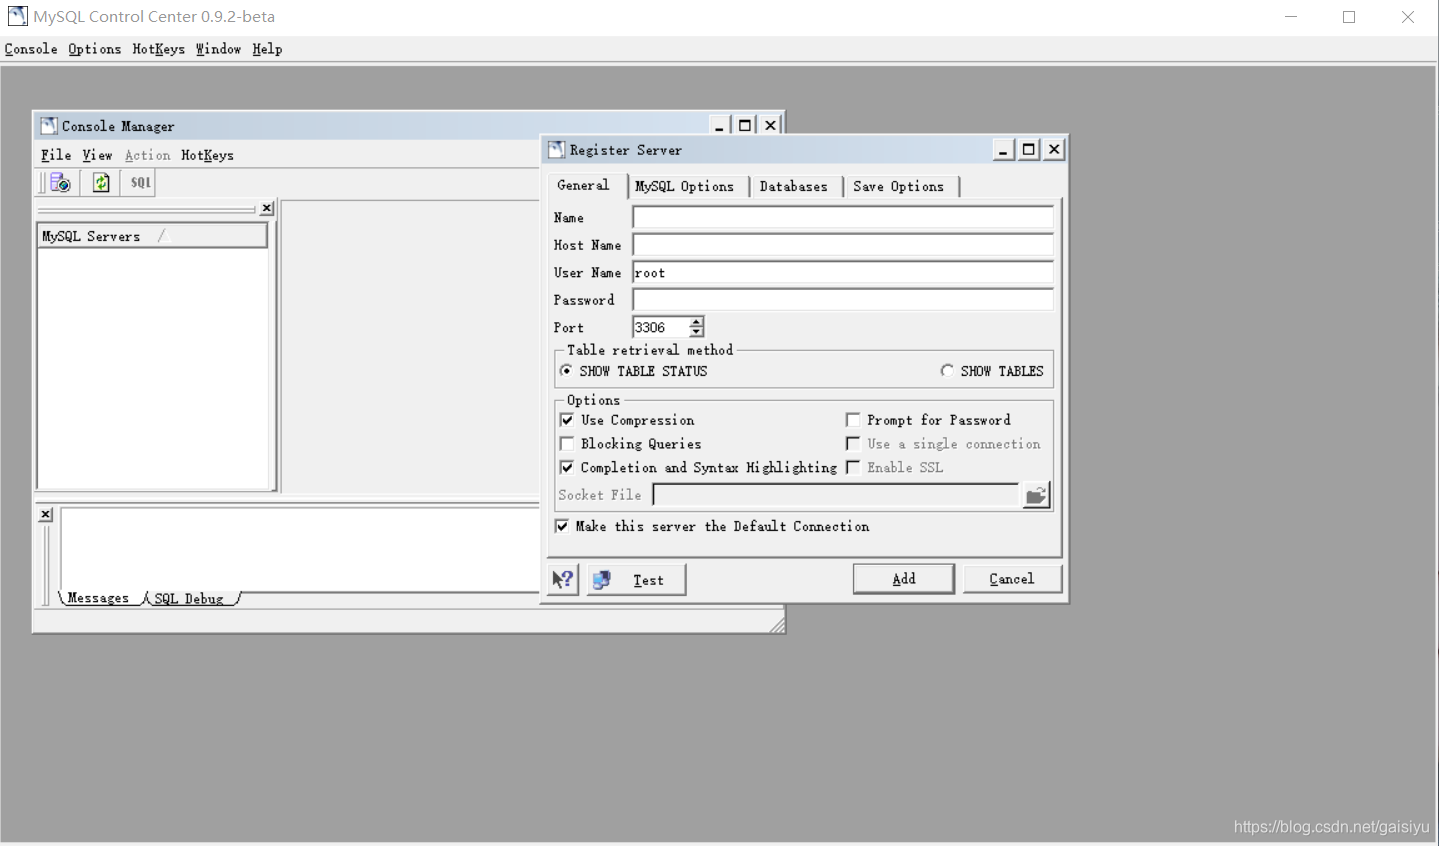1439x846 pixels.
Task: Click the Add button
Action: 904,579
